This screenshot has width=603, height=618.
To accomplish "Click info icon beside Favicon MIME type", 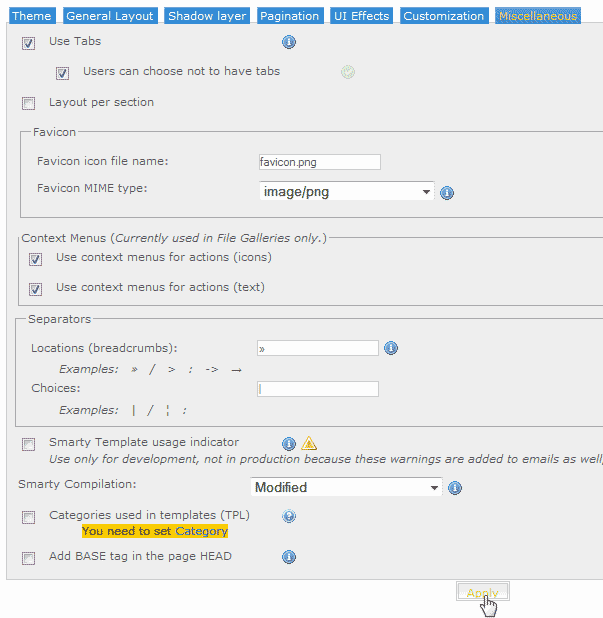I will 447,193.
